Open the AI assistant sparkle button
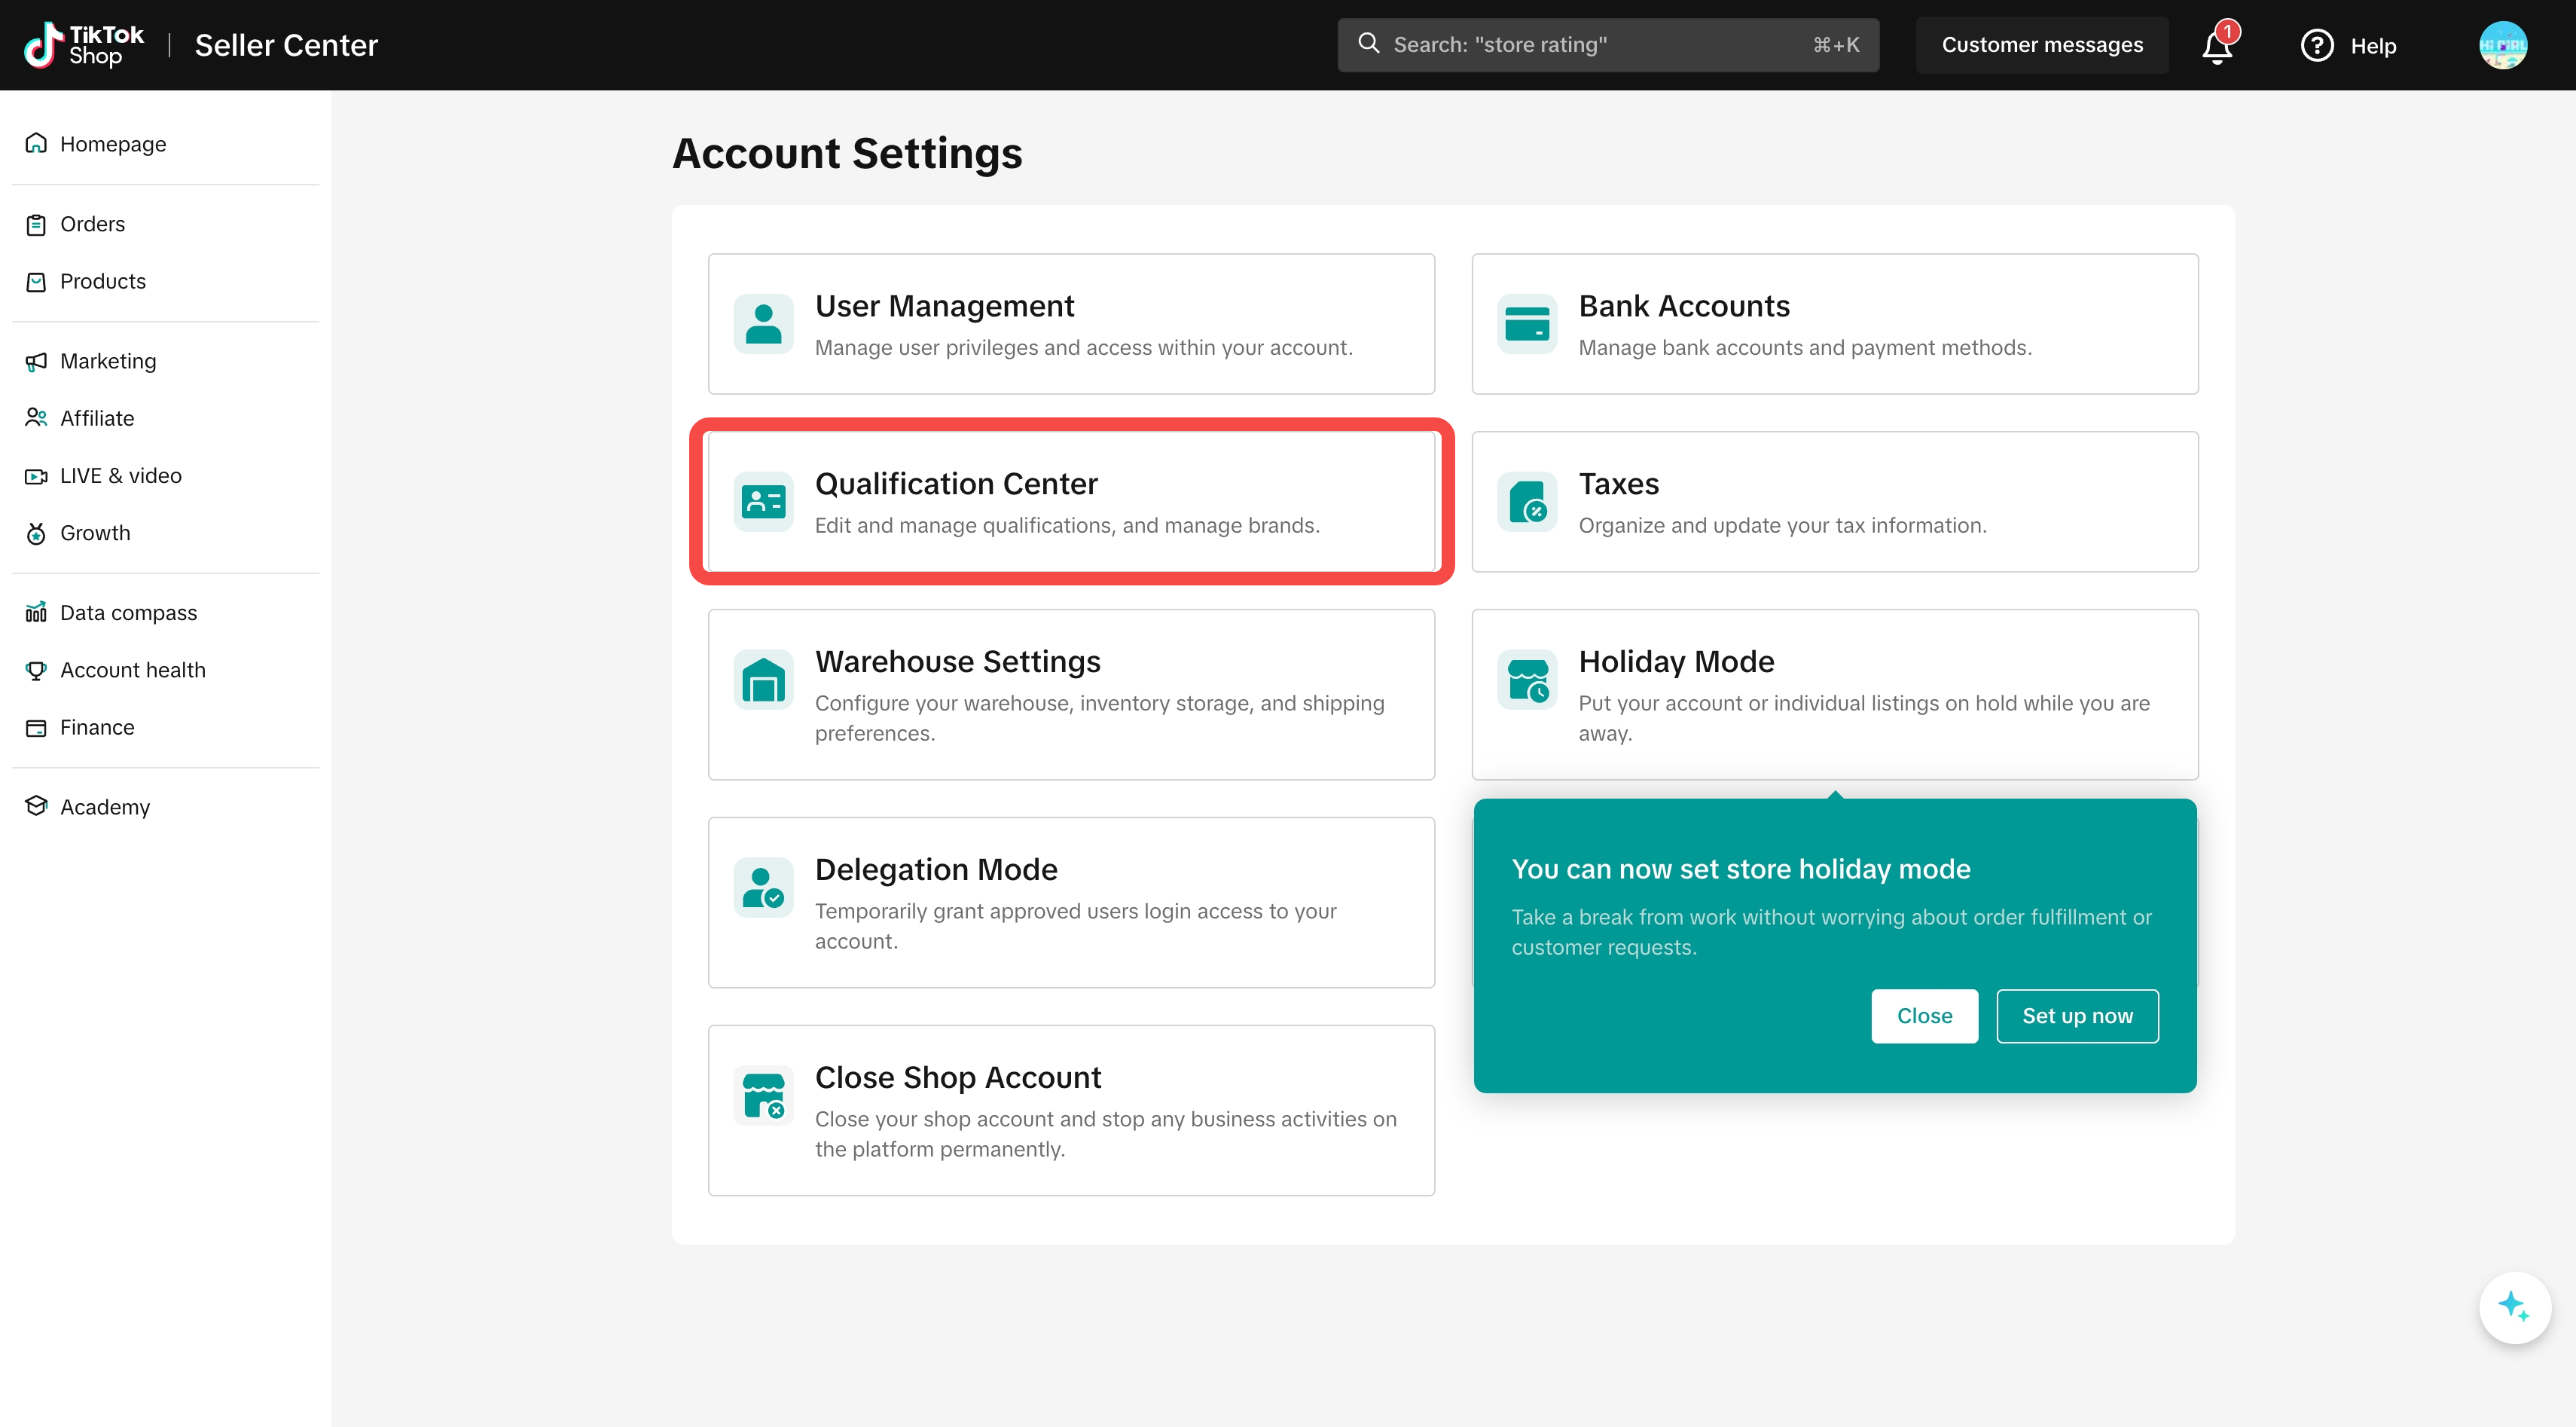 [2514, 1307]
